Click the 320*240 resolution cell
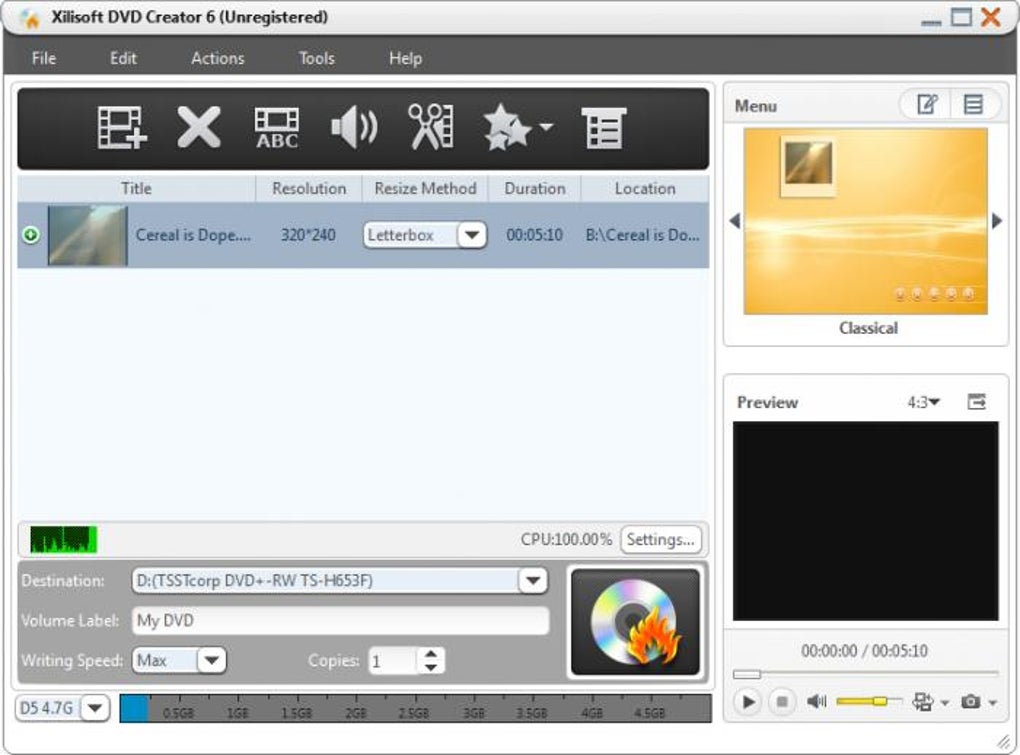Viewport: 1020px width, 755px height. point(308,235)
